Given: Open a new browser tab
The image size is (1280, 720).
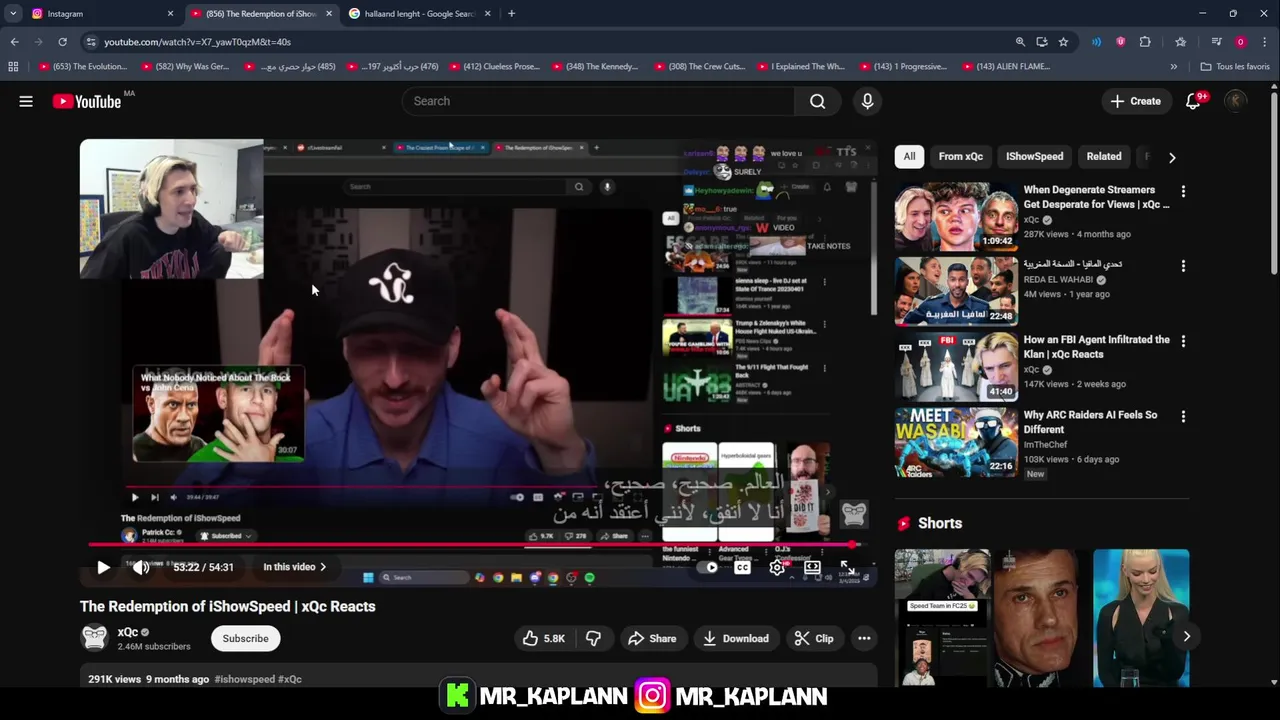Looking at the screenshot, I should [511, 14].
